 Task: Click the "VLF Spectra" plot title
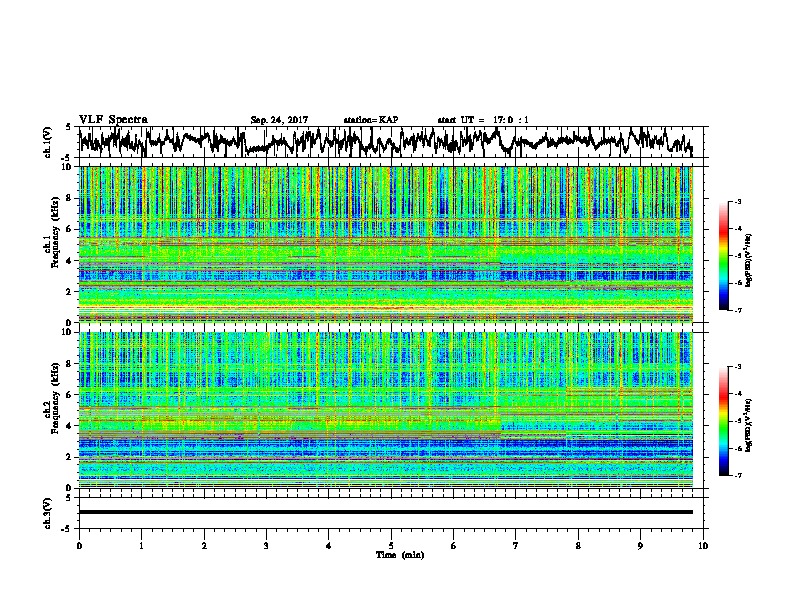click(113, 120)
